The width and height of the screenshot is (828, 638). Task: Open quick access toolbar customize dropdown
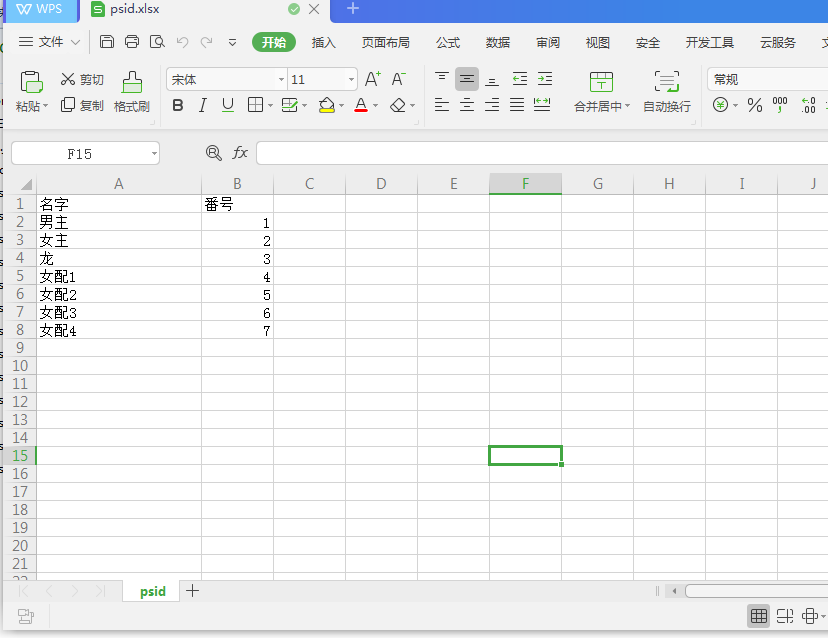tap(232, 42)
